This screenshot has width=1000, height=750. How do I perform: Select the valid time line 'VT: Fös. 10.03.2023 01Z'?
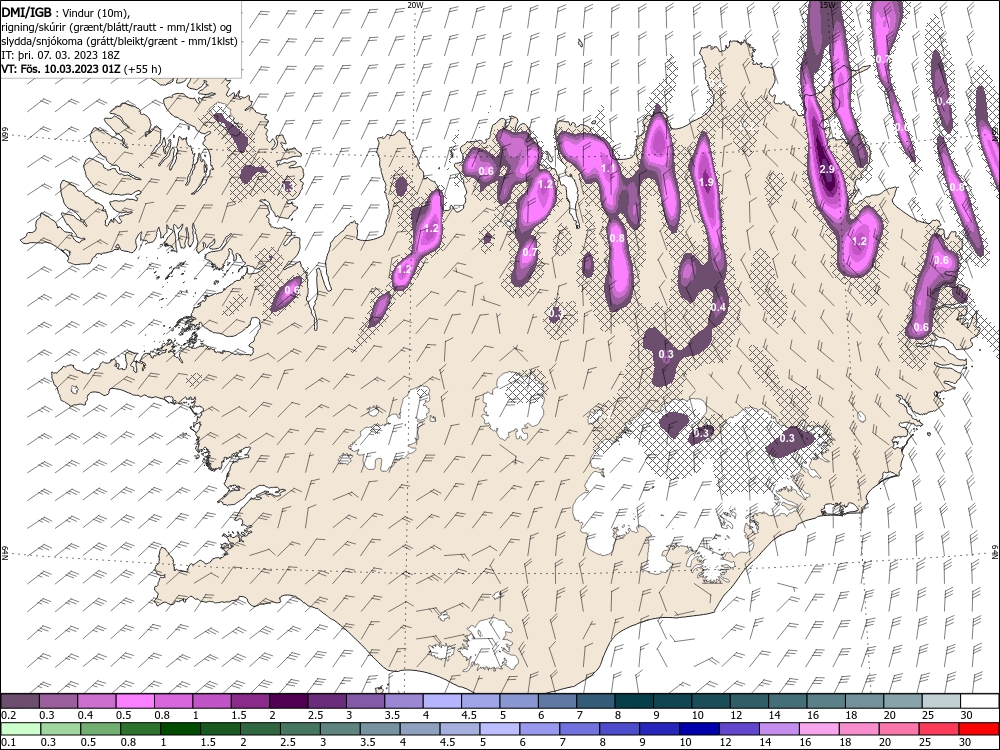(61, 69)
